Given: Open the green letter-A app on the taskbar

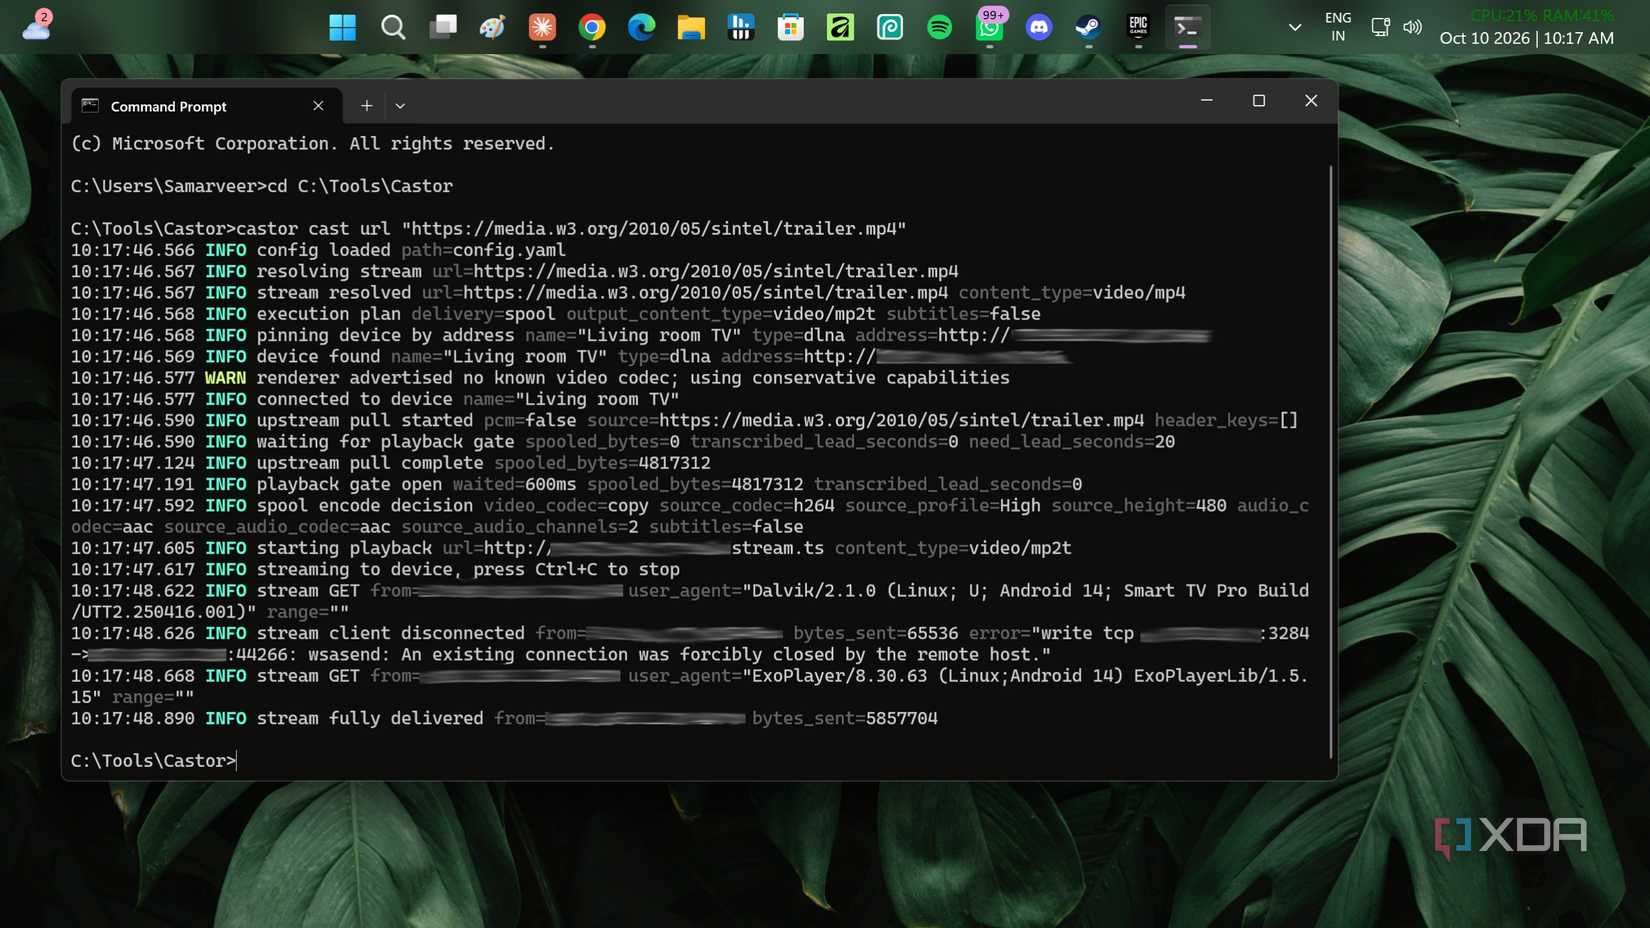Looking at the screenshot, I should point(840,28).
